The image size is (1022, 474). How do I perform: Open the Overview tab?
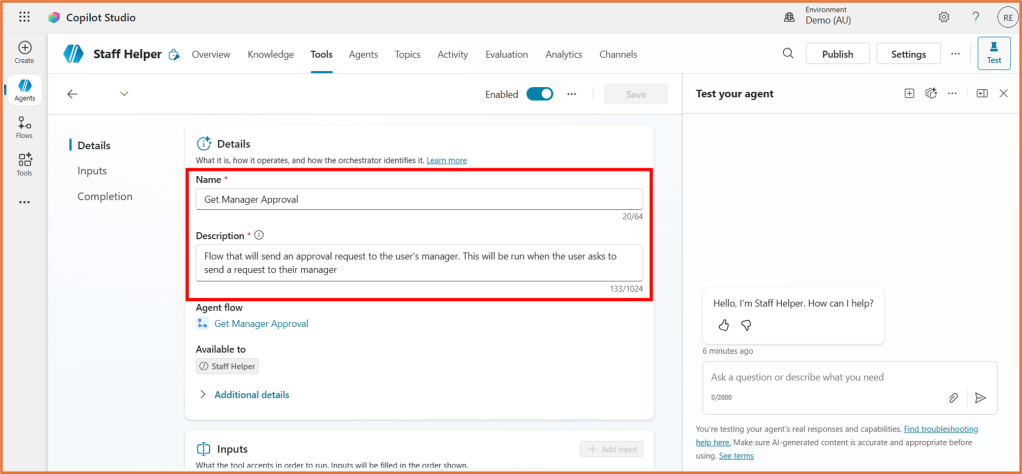click(x=211, y=54)
